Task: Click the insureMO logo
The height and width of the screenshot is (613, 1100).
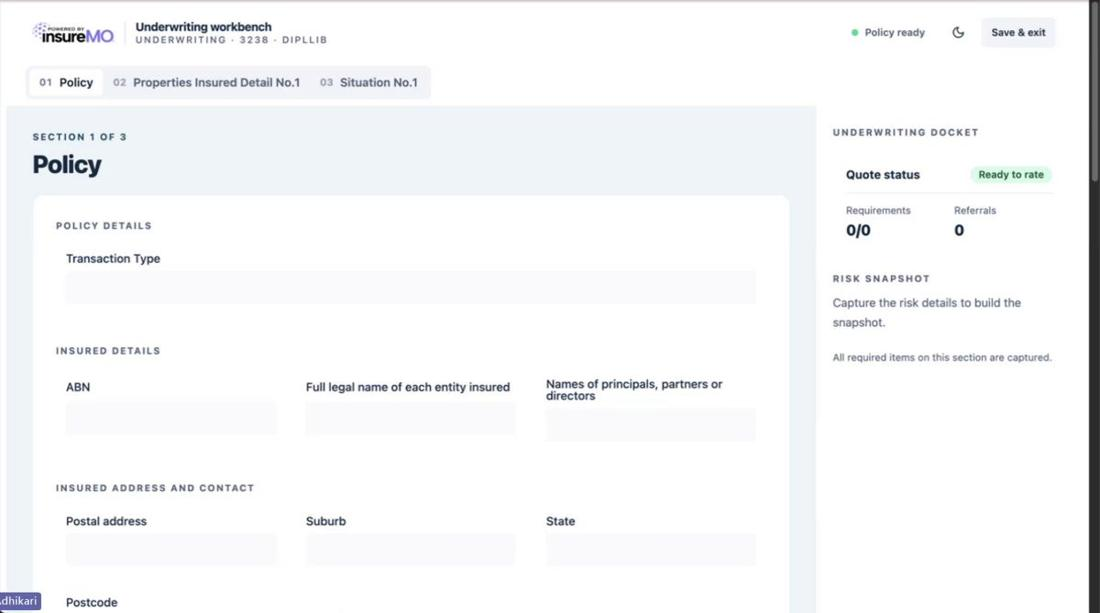Action: (x=73, y=33)
